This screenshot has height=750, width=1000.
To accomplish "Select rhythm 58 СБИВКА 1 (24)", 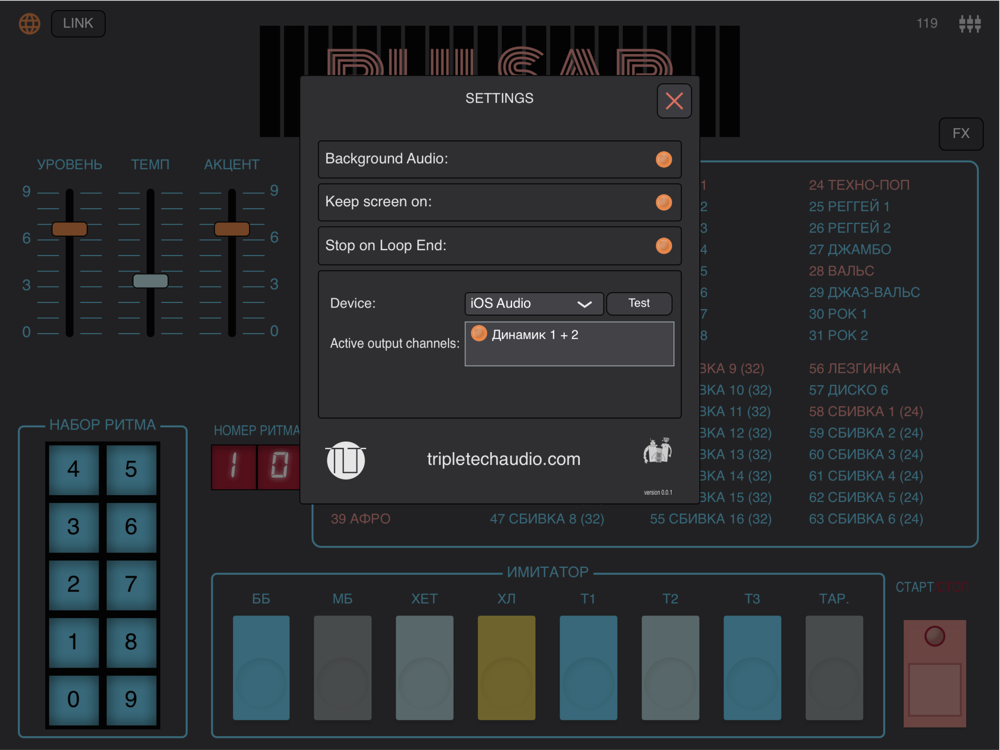I will click(x=866, y=411).
